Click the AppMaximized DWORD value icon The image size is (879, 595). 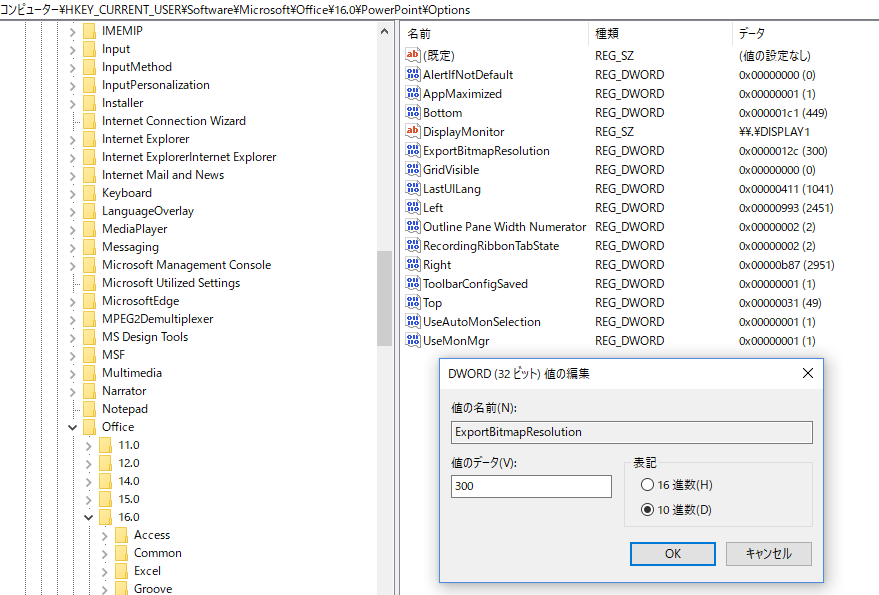tap(413, 93)
